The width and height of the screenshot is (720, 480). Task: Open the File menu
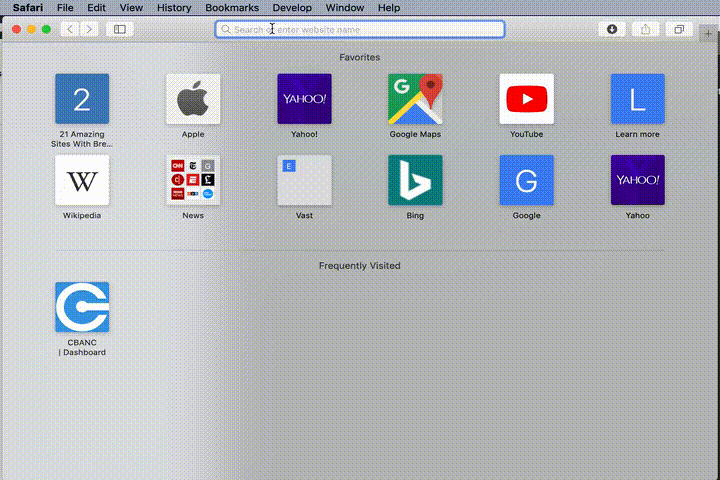(x=65, y=8)
